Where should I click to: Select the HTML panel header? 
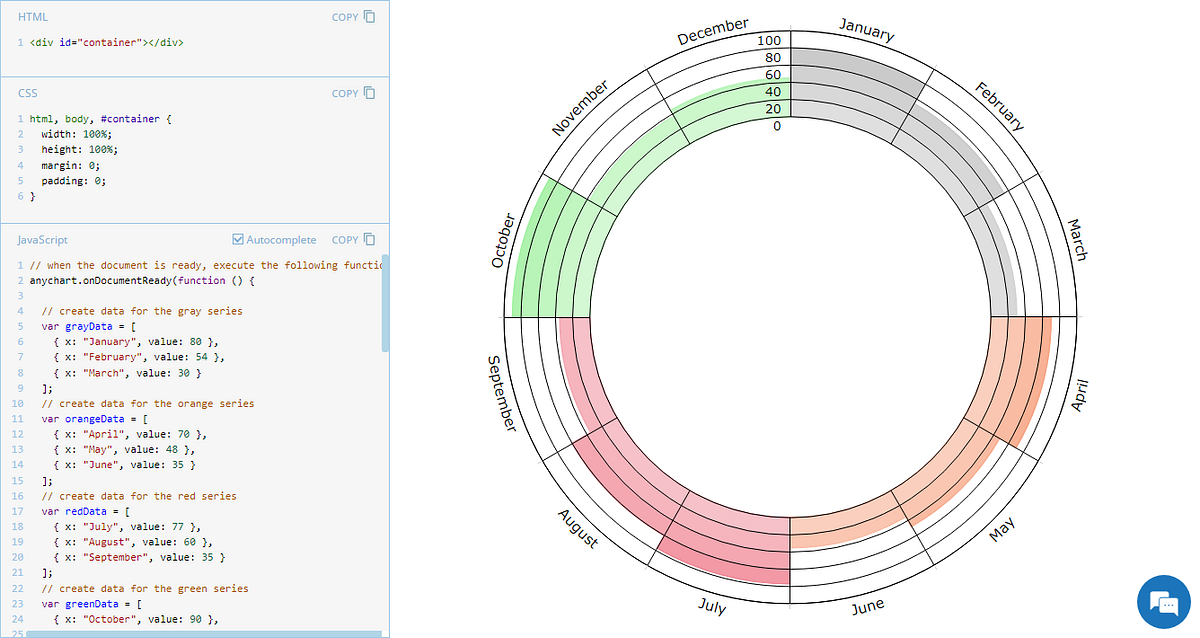(31, 16)
